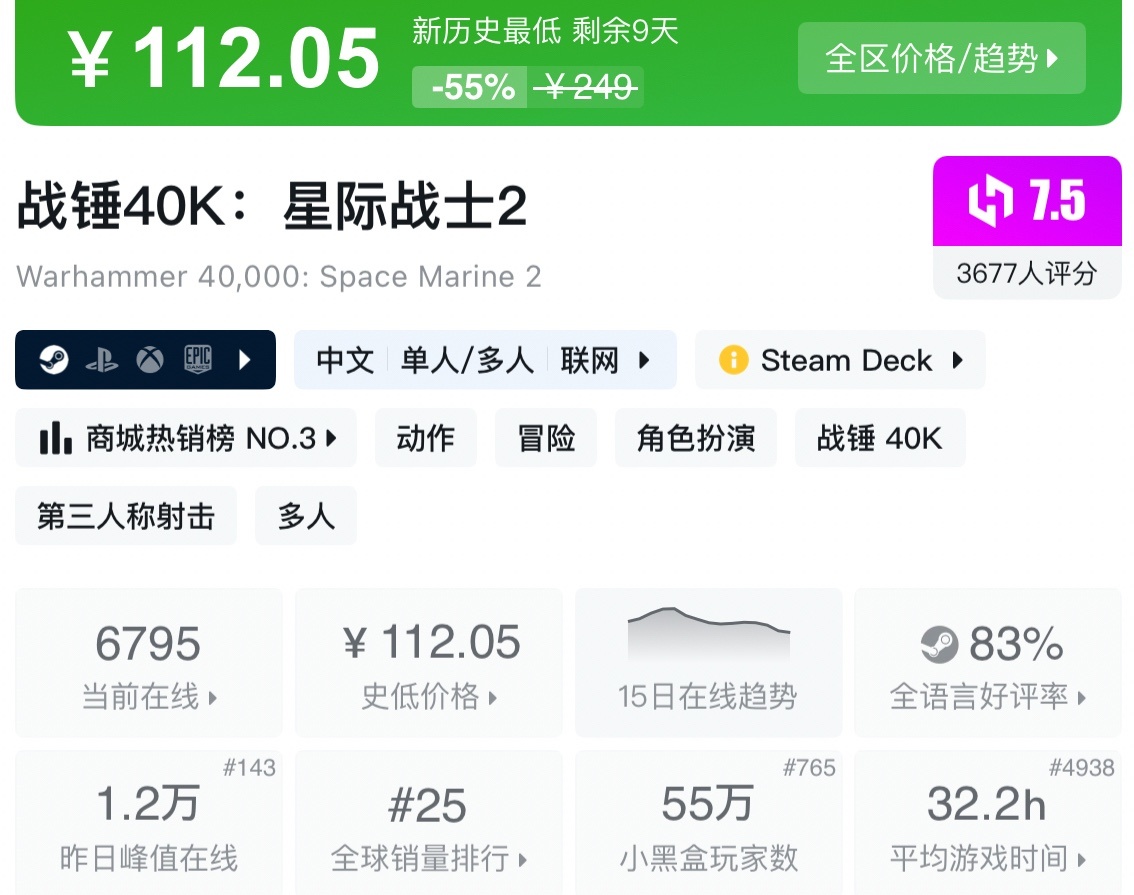Viewport: 1134px width, 895px height.
Task: Tap the PlayStation platform icon
Action: [102, 359]
